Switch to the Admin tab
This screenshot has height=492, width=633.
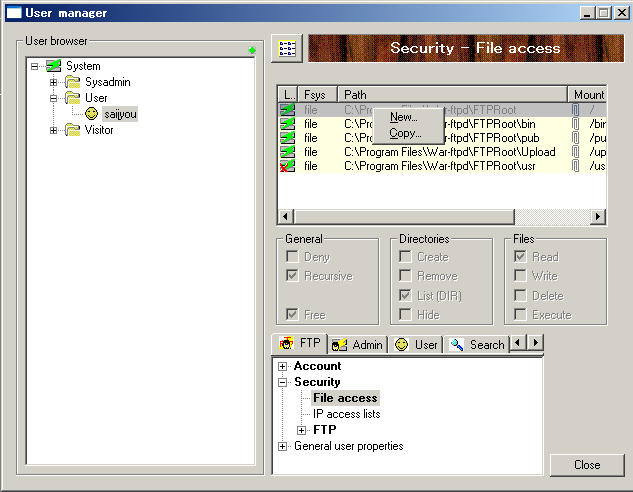click(x=357, y=344)
